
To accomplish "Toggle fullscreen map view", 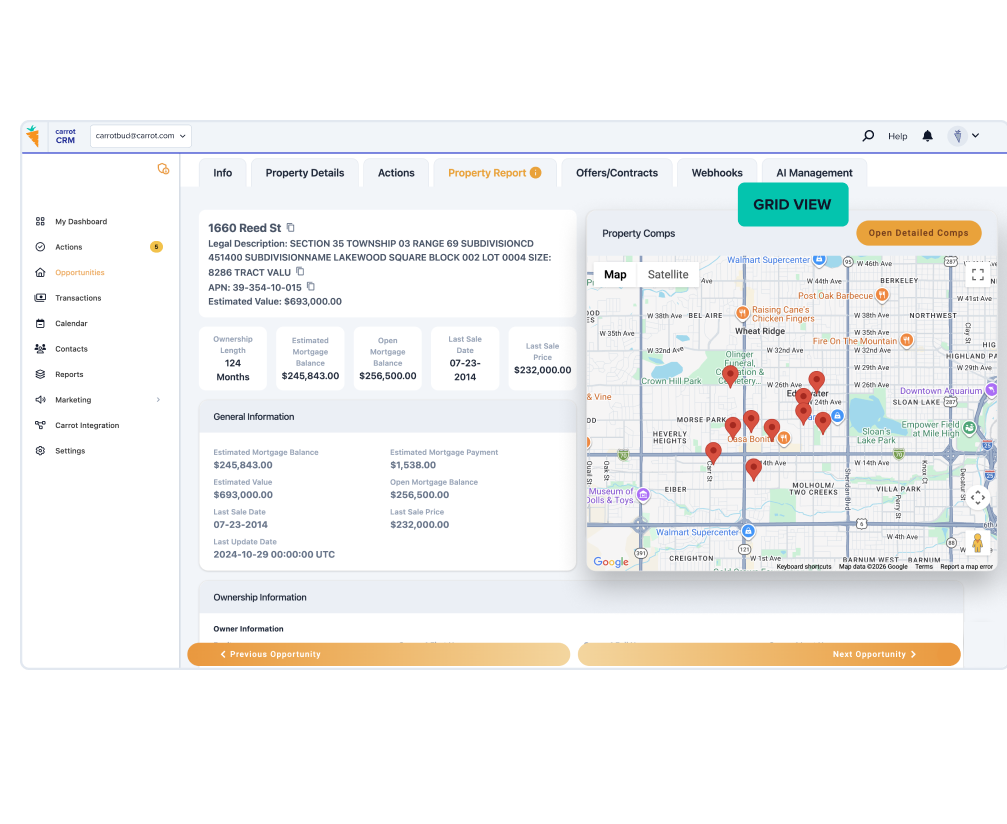I will [x=977, y=274].
